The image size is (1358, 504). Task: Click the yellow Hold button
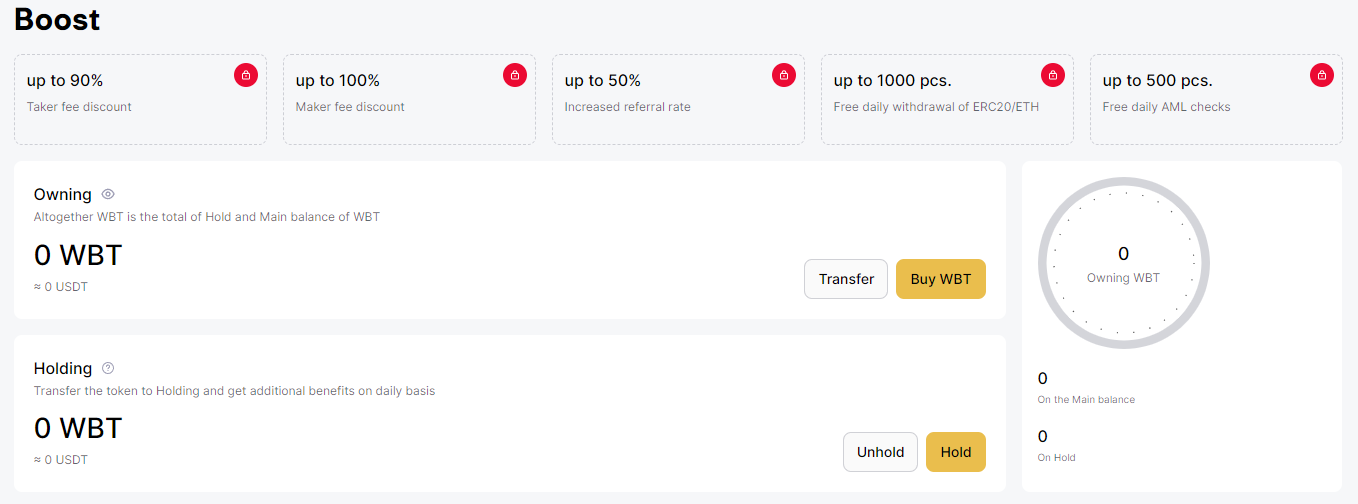click(956, 452)
